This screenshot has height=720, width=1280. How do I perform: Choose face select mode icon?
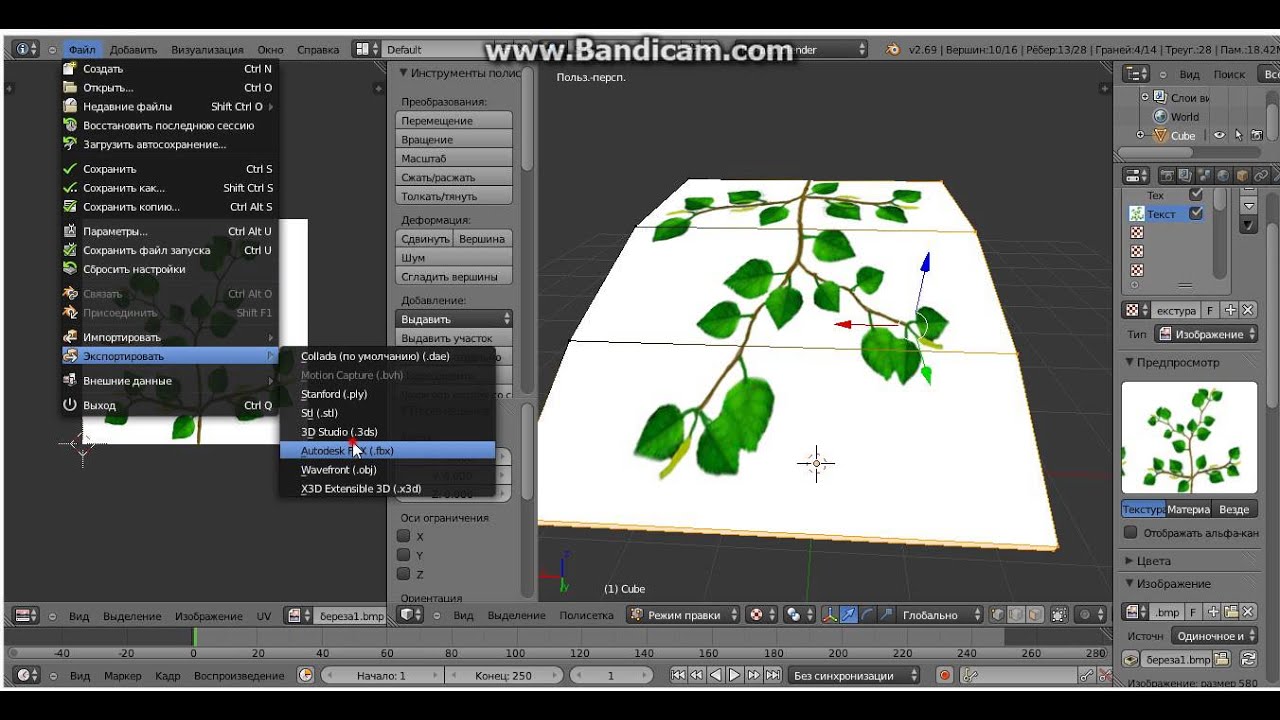[x=1035, y=614]
